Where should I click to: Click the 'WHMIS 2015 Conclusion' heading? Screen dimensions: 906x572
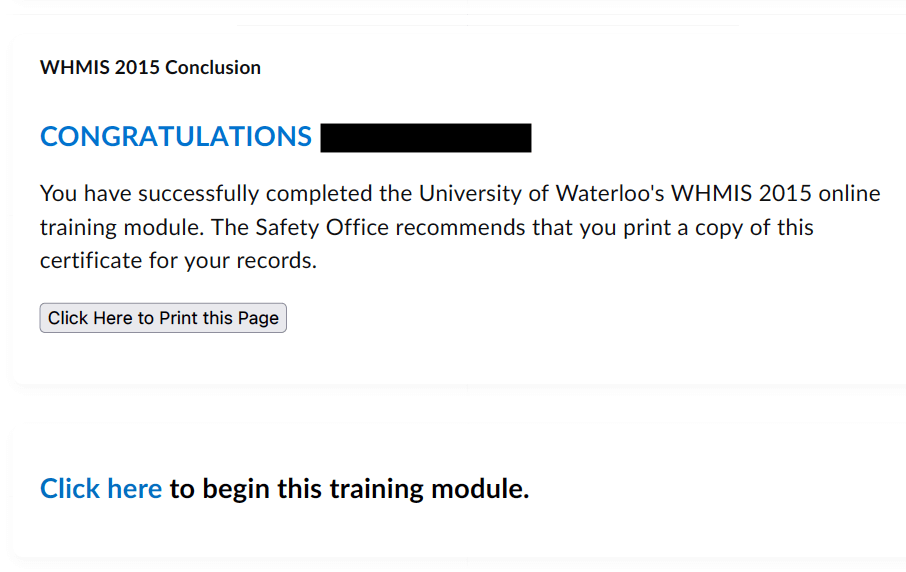point(150,68)
